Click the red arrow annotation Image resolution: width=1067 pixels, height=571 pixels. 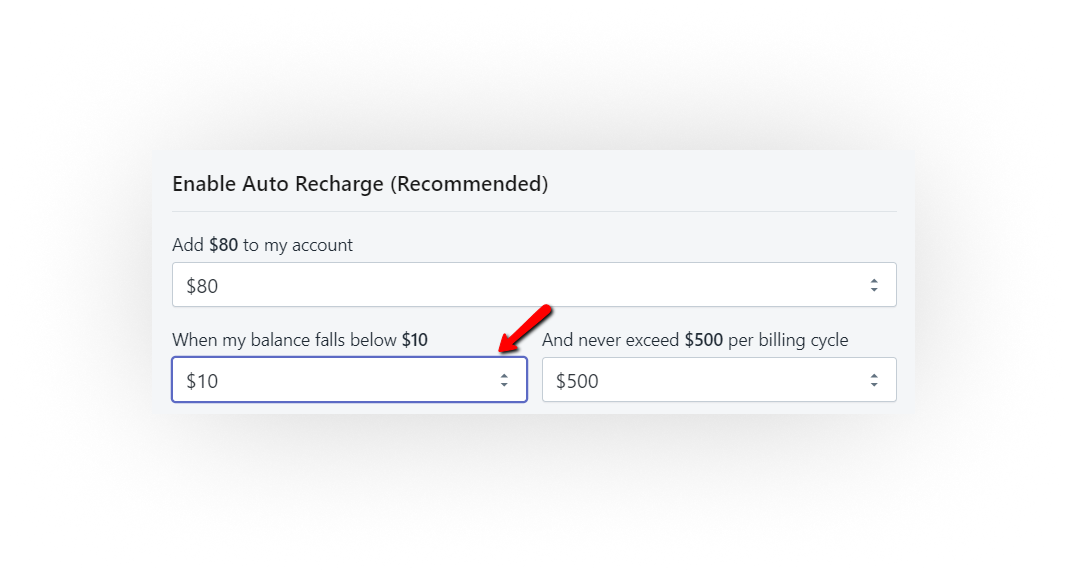pyautogui.click(x=525, y=329)
